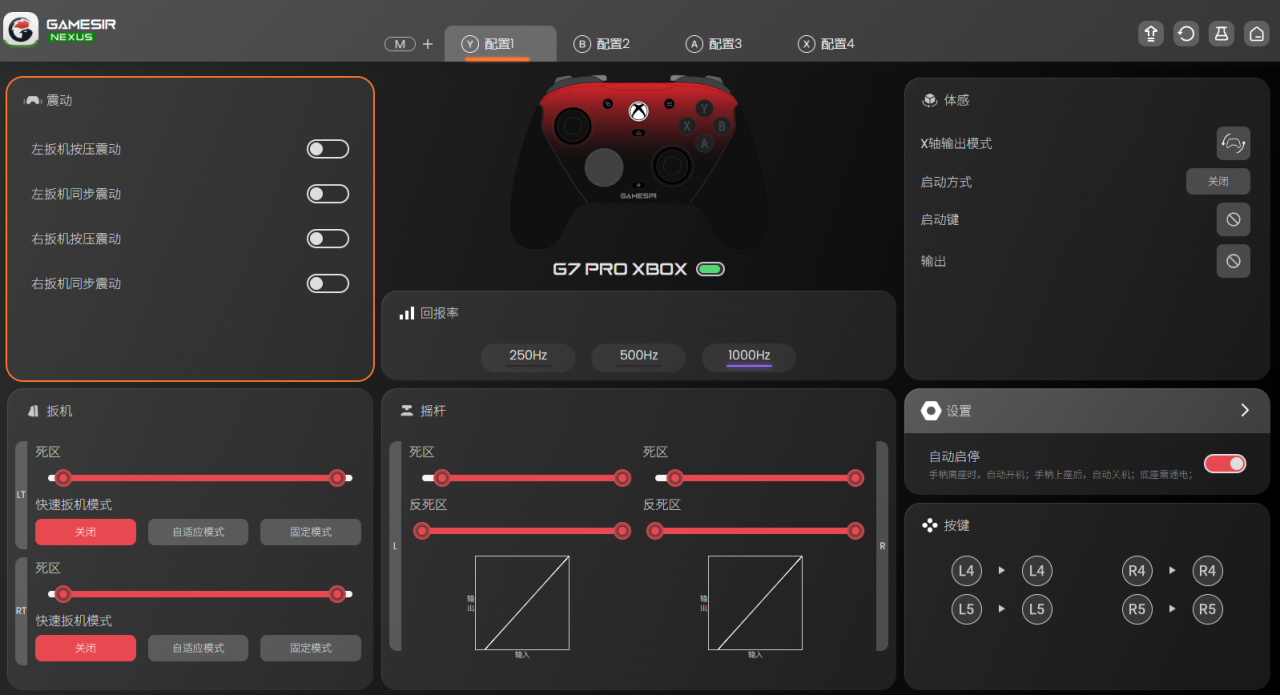Click the 体感 cube icon
Viewport: 1280px width, 695px height.
click(930, 101)
